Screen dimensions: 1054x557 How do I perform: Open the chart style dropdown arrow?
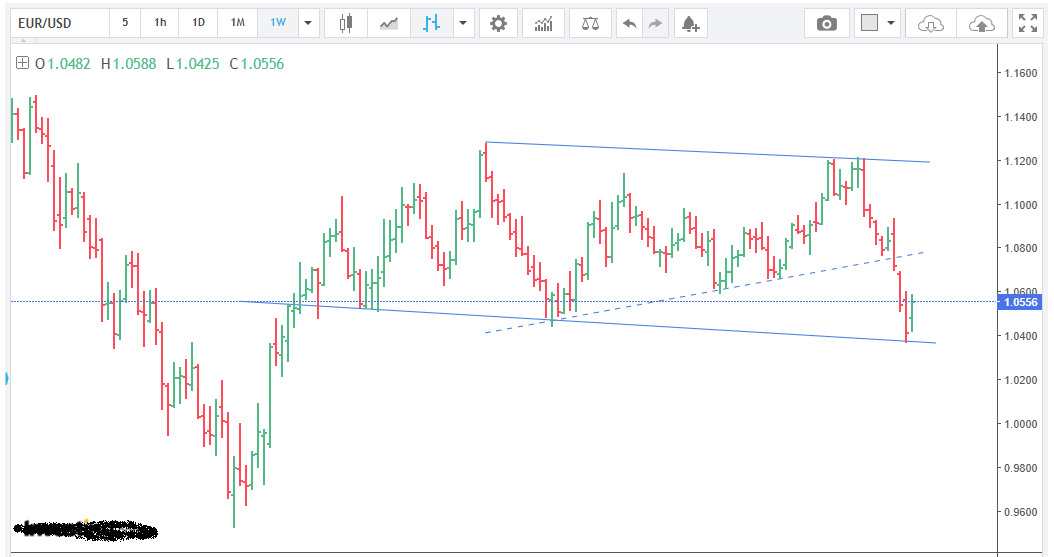[x=462, y=23]
